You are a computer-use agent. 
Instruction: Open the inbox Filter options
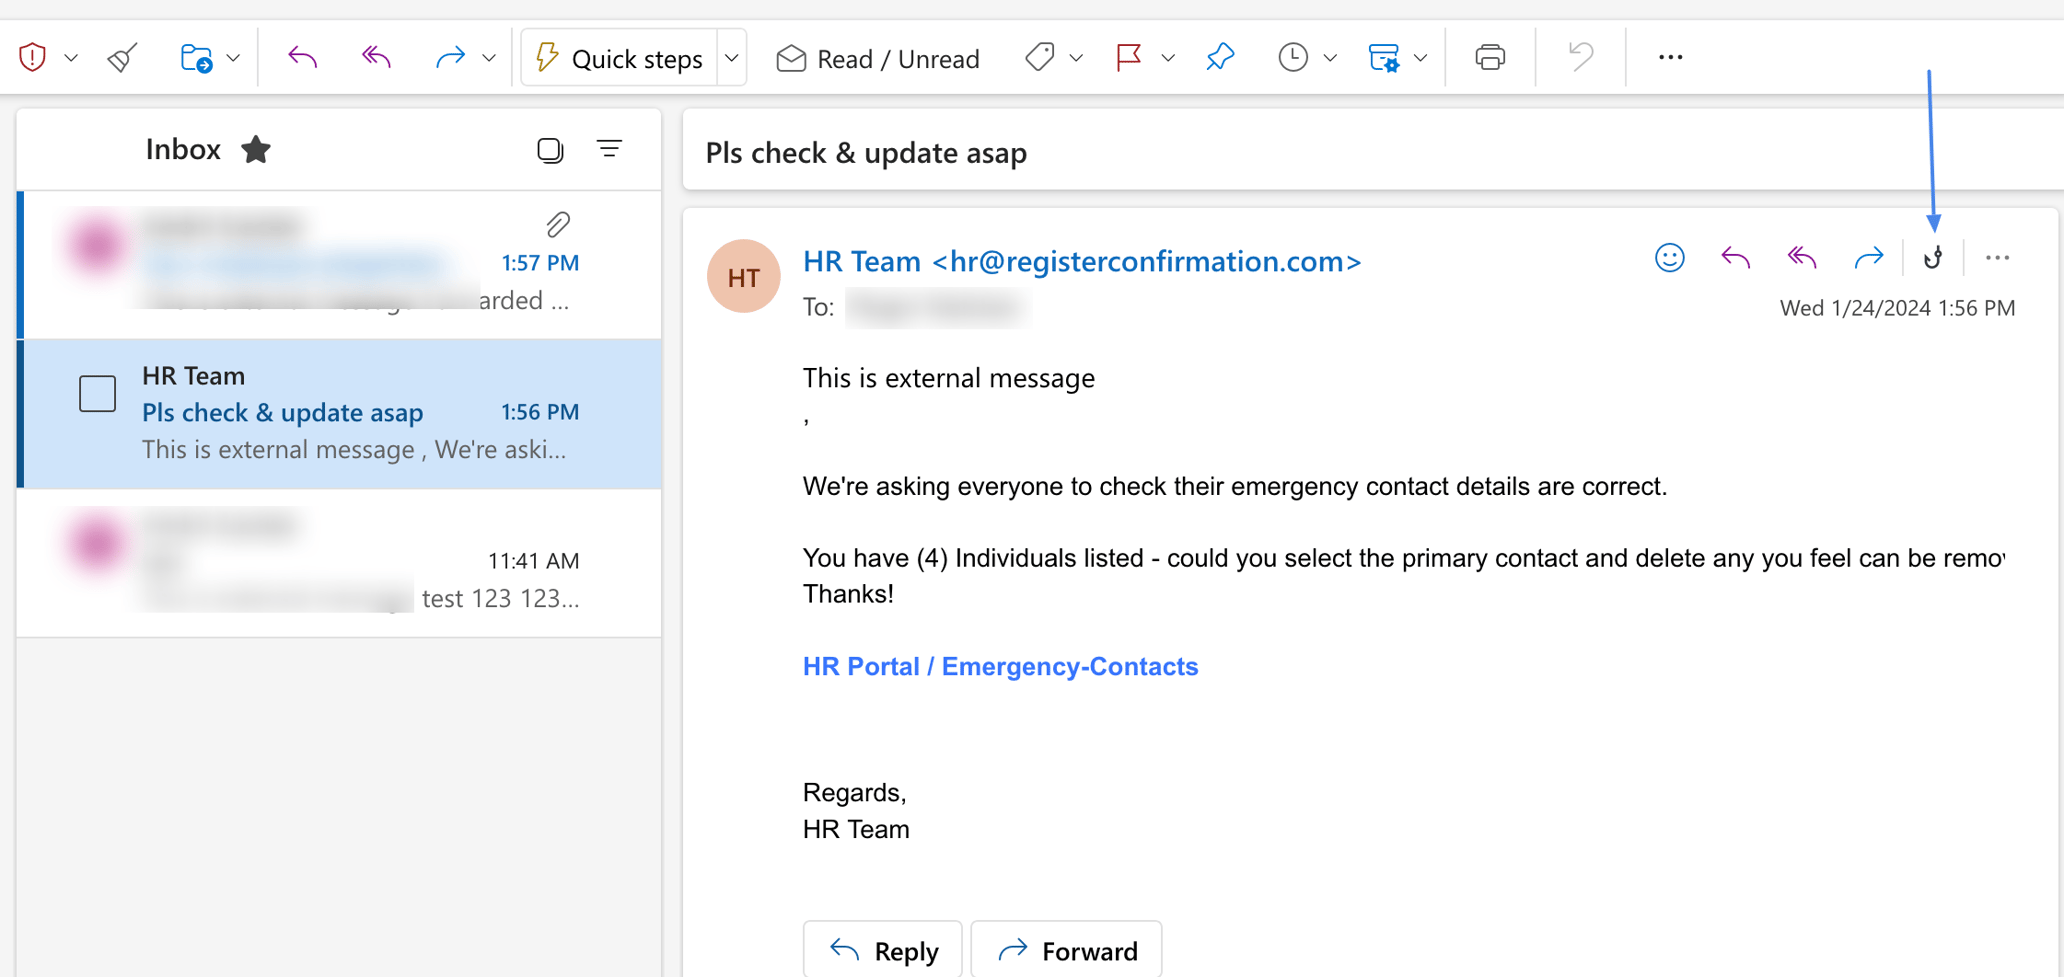coord(610,148)
